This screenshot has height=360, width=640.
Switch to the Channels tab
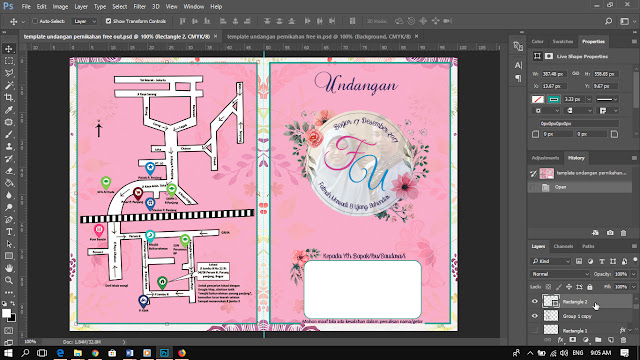(x=563, y=246)
